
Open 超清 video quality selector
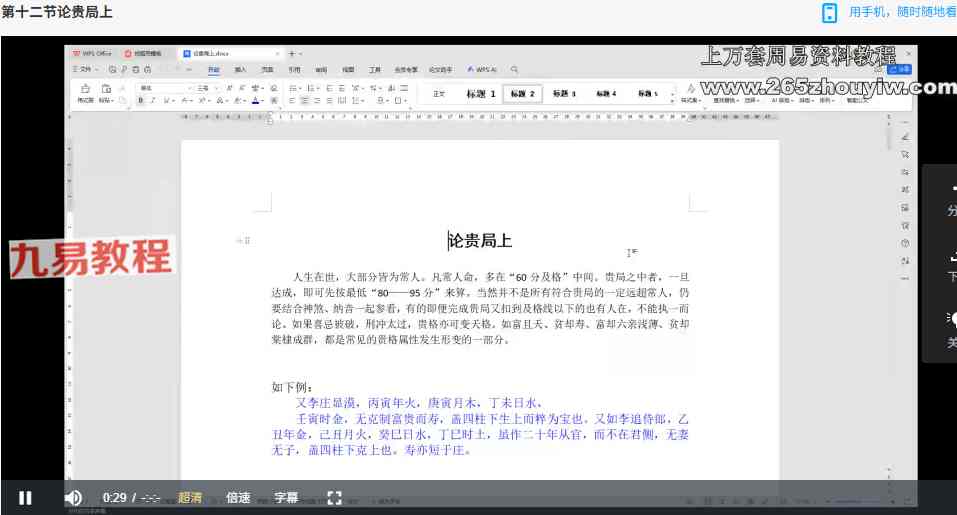click(x=190, y=497)
